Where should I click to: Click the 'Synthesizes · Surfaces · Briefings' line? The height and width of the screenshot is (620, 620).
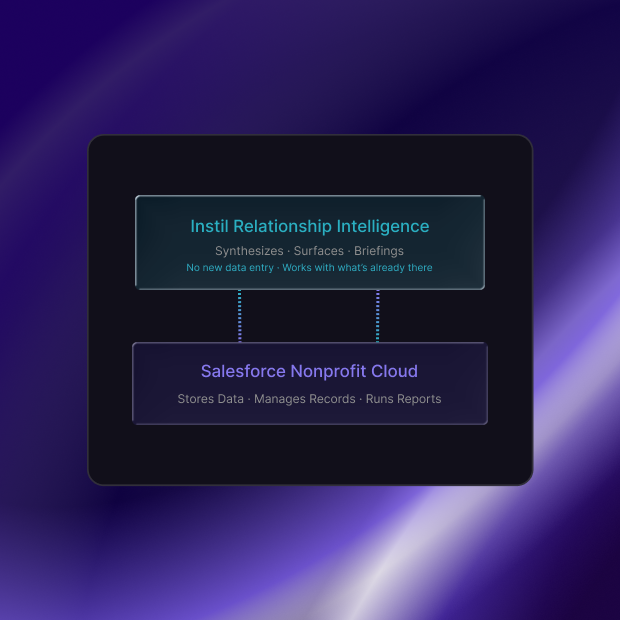pyautogui.click(x=309, y=251)
